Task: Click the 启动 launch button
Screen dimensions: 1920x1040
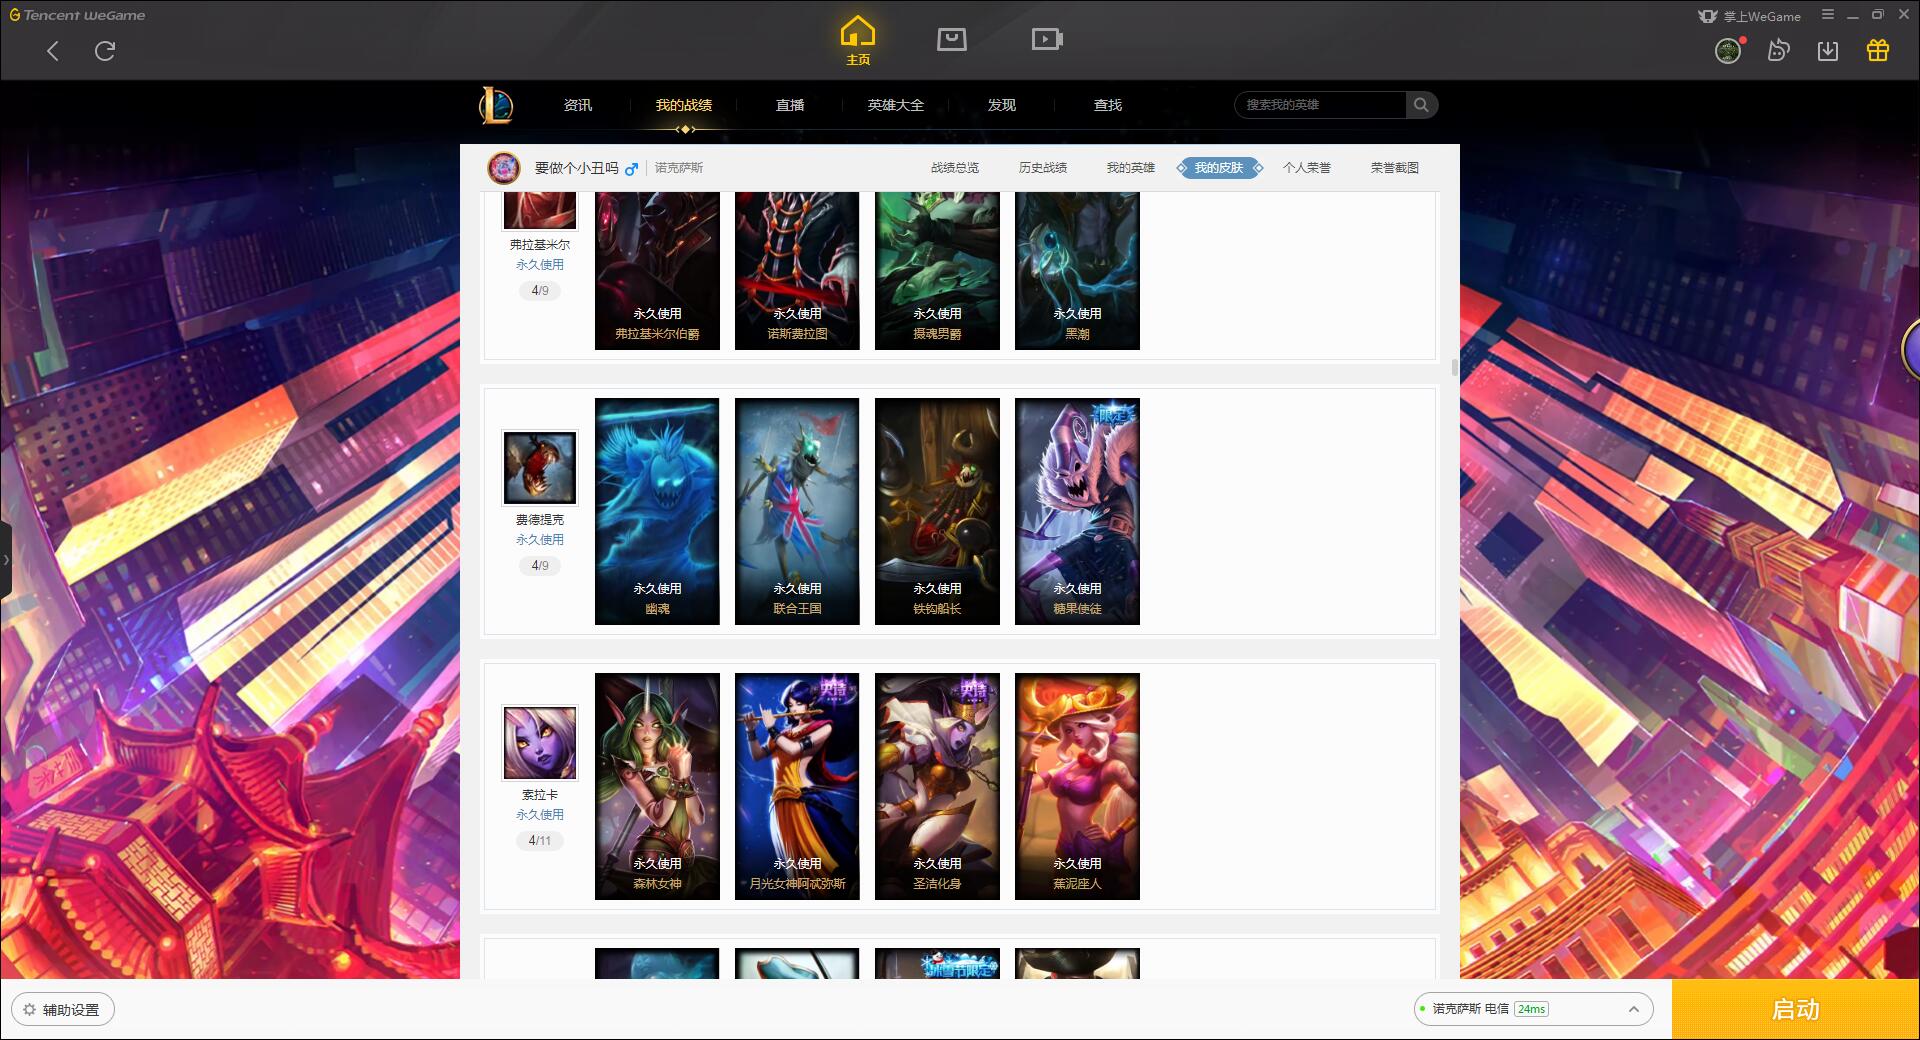Action: click(1795, 1010)
